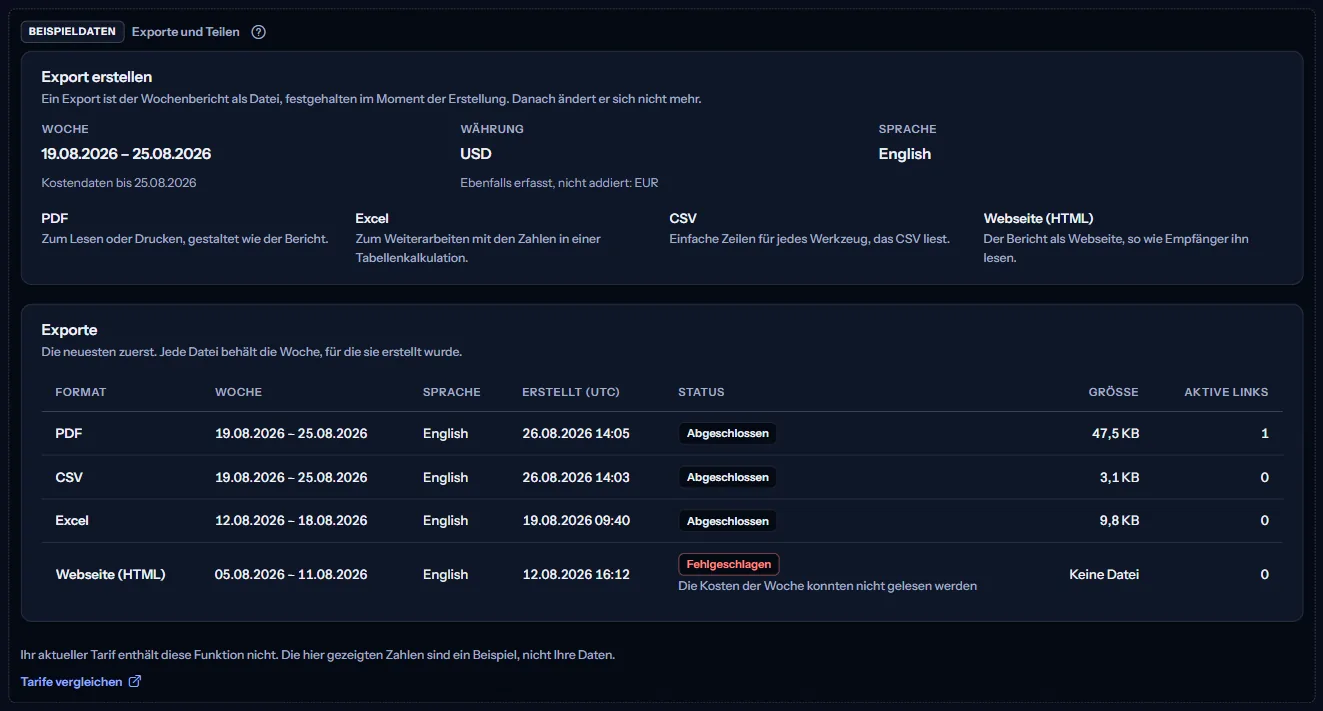Select the USD currency value
Screen dimensions: 1323x711
[476, 154]
